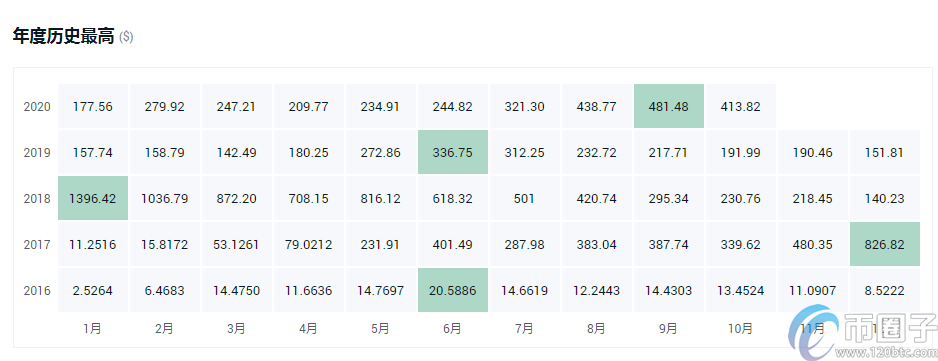This screenshot has width=938, height=361.
Task: Click the 826.82 December 2017 cell
Action: 885,244
